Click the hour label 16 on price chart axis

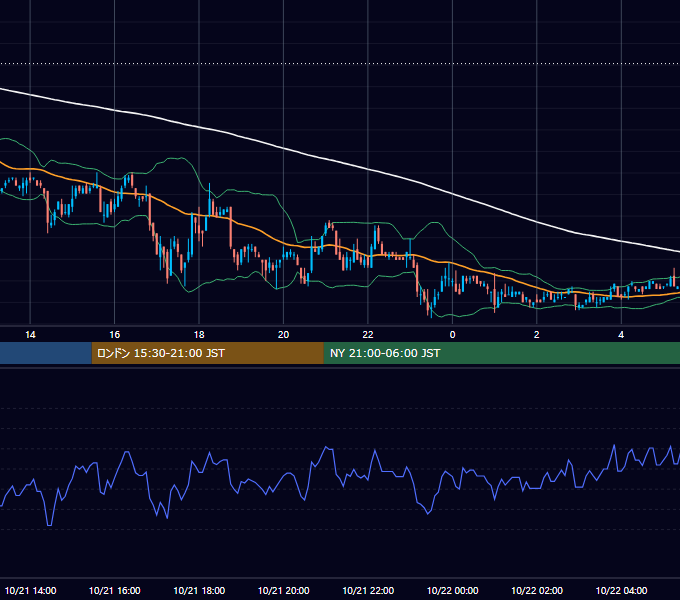coord(114,335)
